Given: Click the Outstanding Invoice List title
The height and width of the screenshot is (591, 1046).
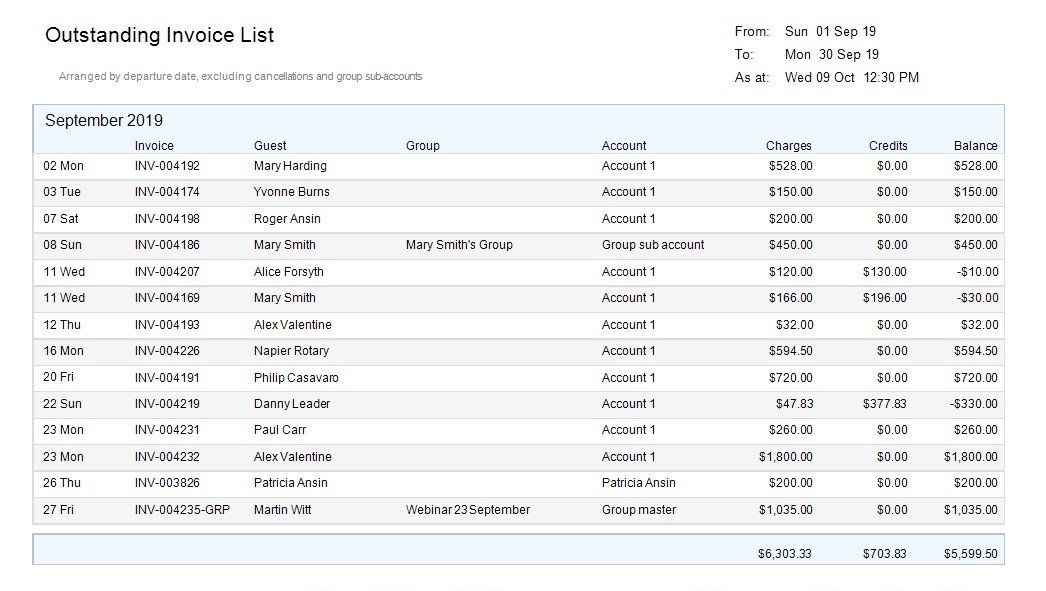Looking at the screenshot, I should tap(159, 35).
